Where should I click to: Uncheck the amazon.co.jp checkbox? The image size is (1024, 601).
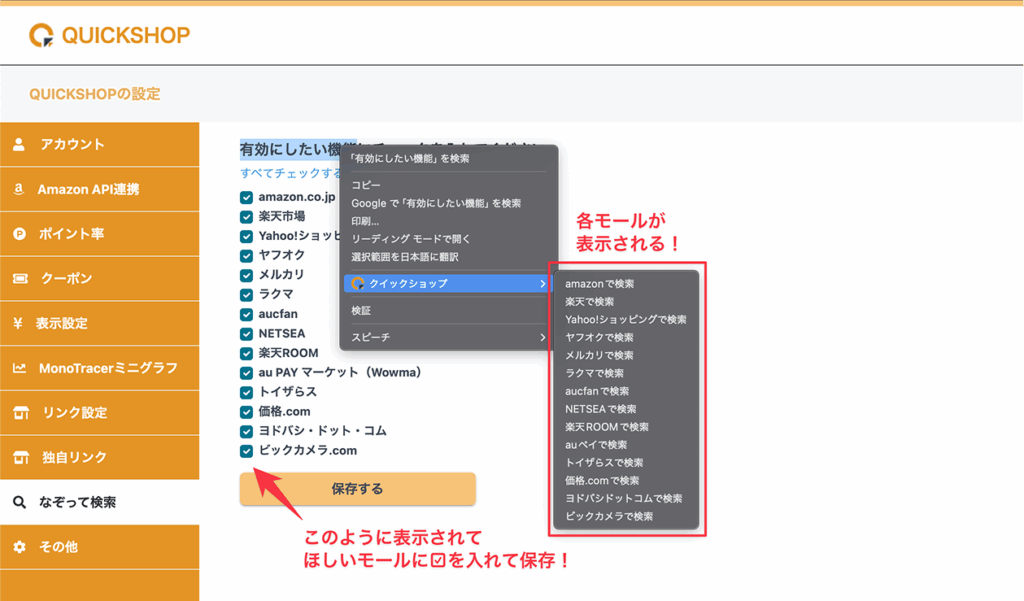246,197
